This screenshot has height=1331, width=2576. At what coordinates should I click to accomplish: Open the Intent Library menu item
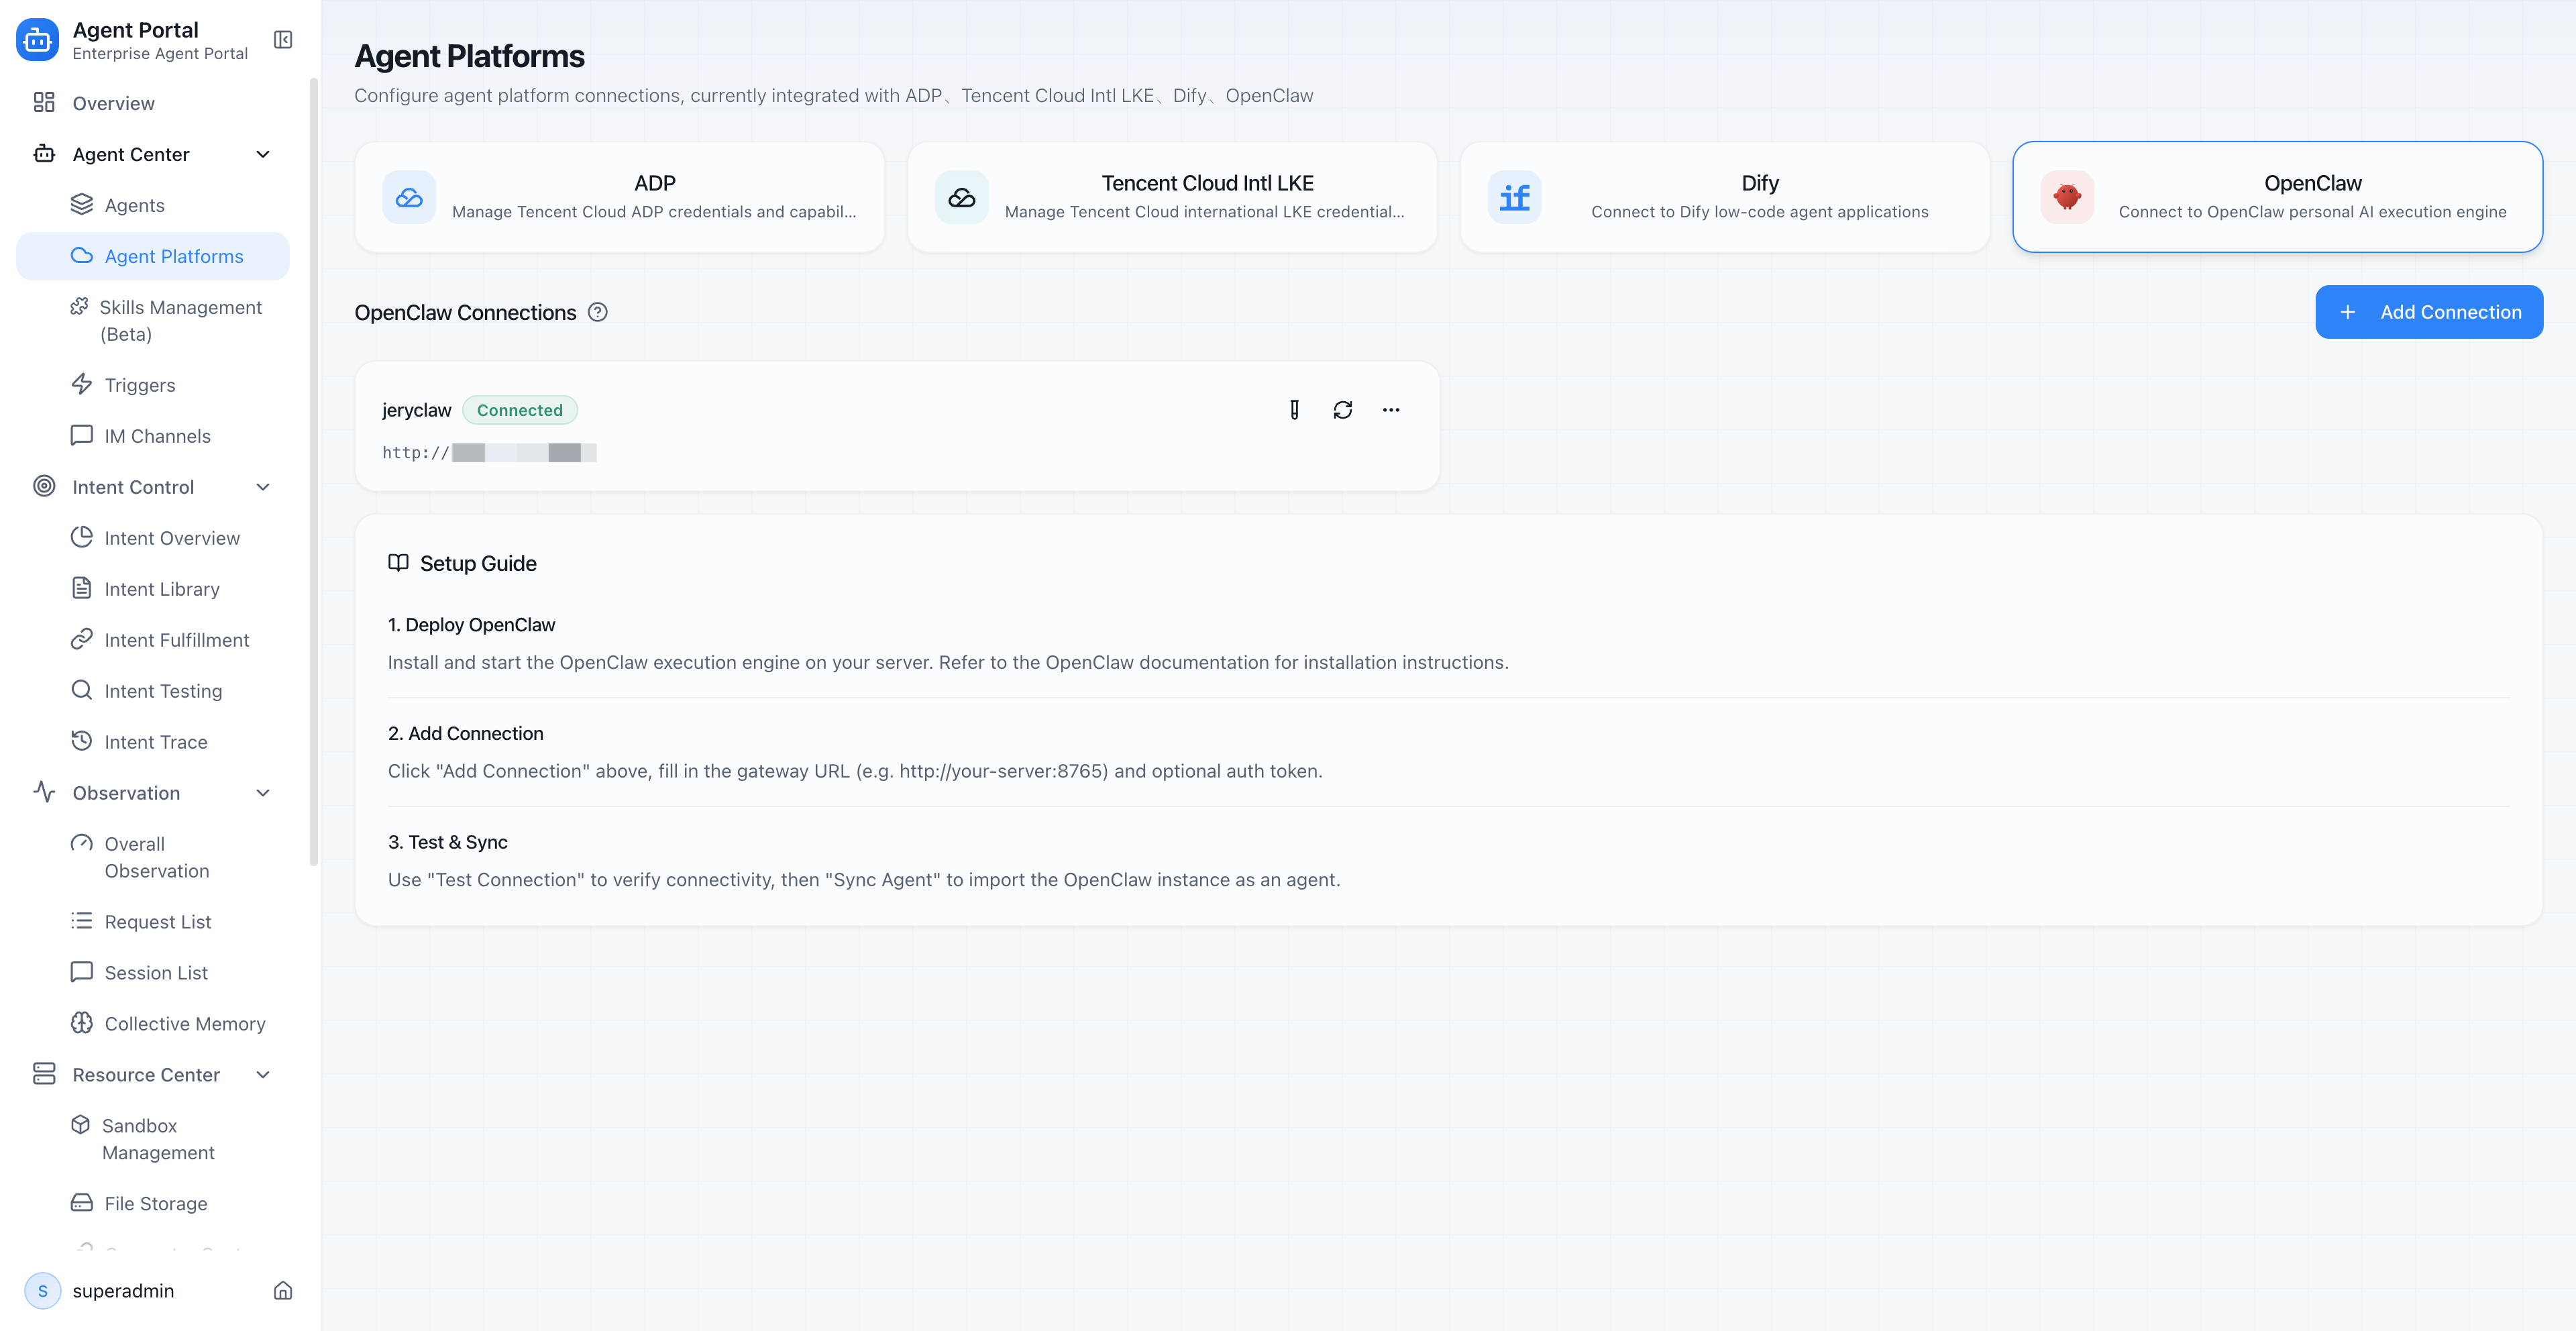pos(161,589)
